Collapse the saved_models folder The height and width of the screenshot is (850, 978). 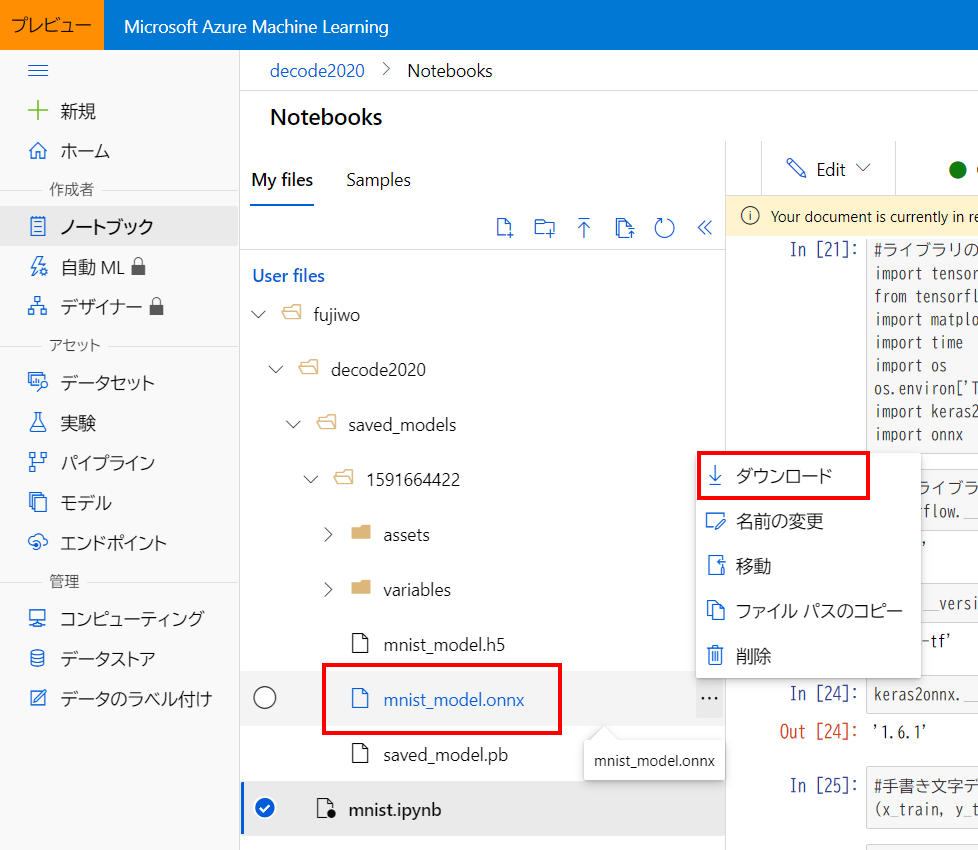click(293, 424)
